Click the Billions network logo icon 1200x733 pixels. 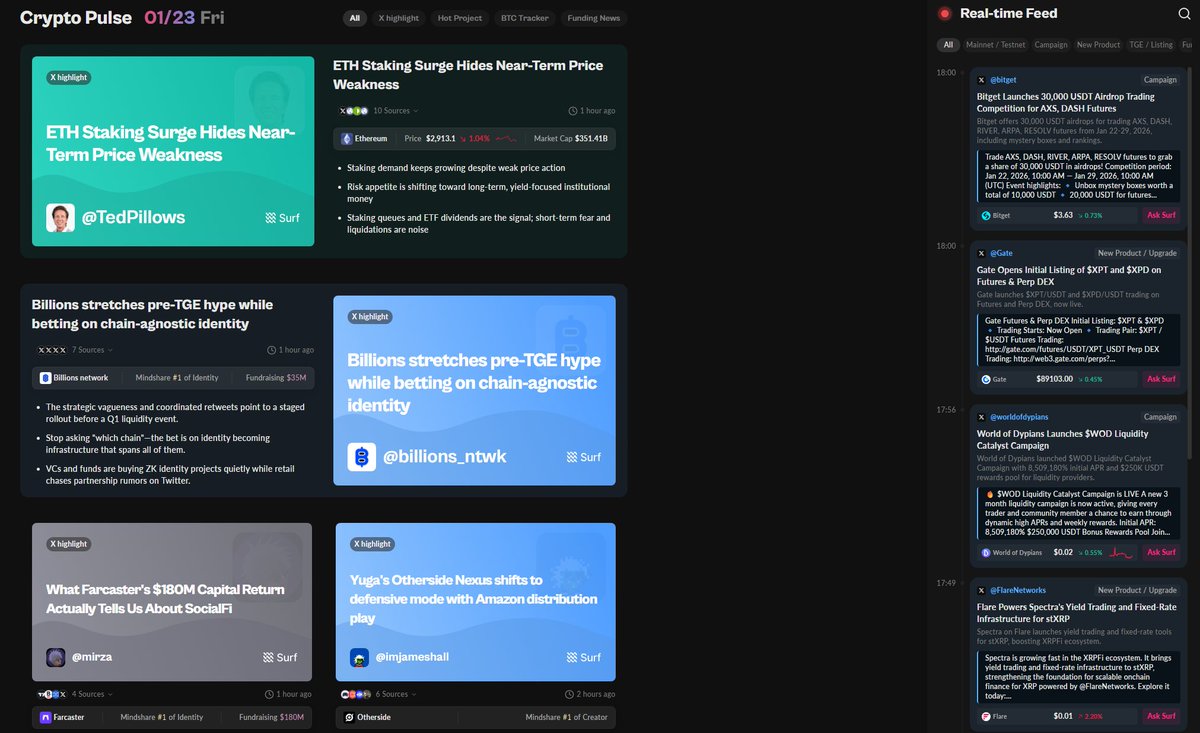[x=46, y=378]
